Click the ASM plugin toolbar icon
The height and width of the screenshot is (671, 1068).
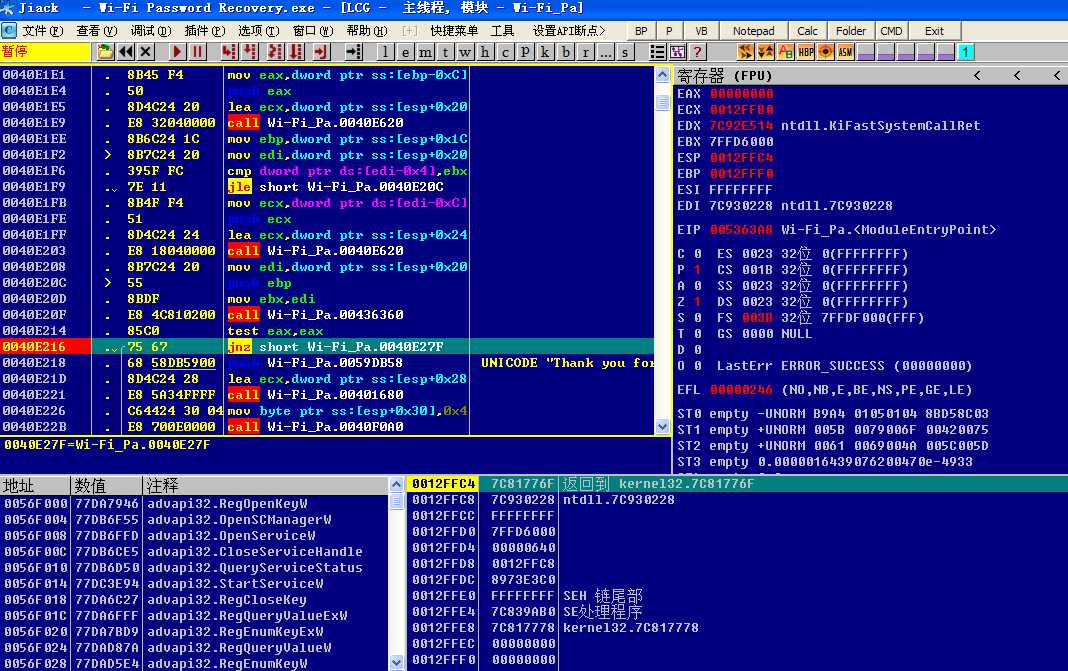coord(845,52)
